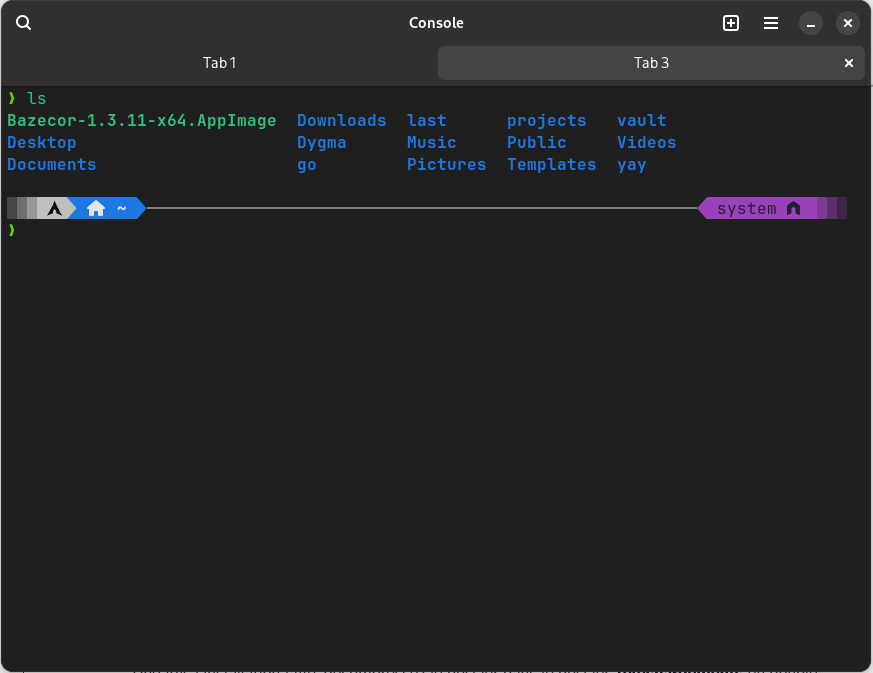The width and height of the screenshot is (873, 673).
Task: Click the 'go' directory name
Action: pyautogui.click(x=306, y=165)
